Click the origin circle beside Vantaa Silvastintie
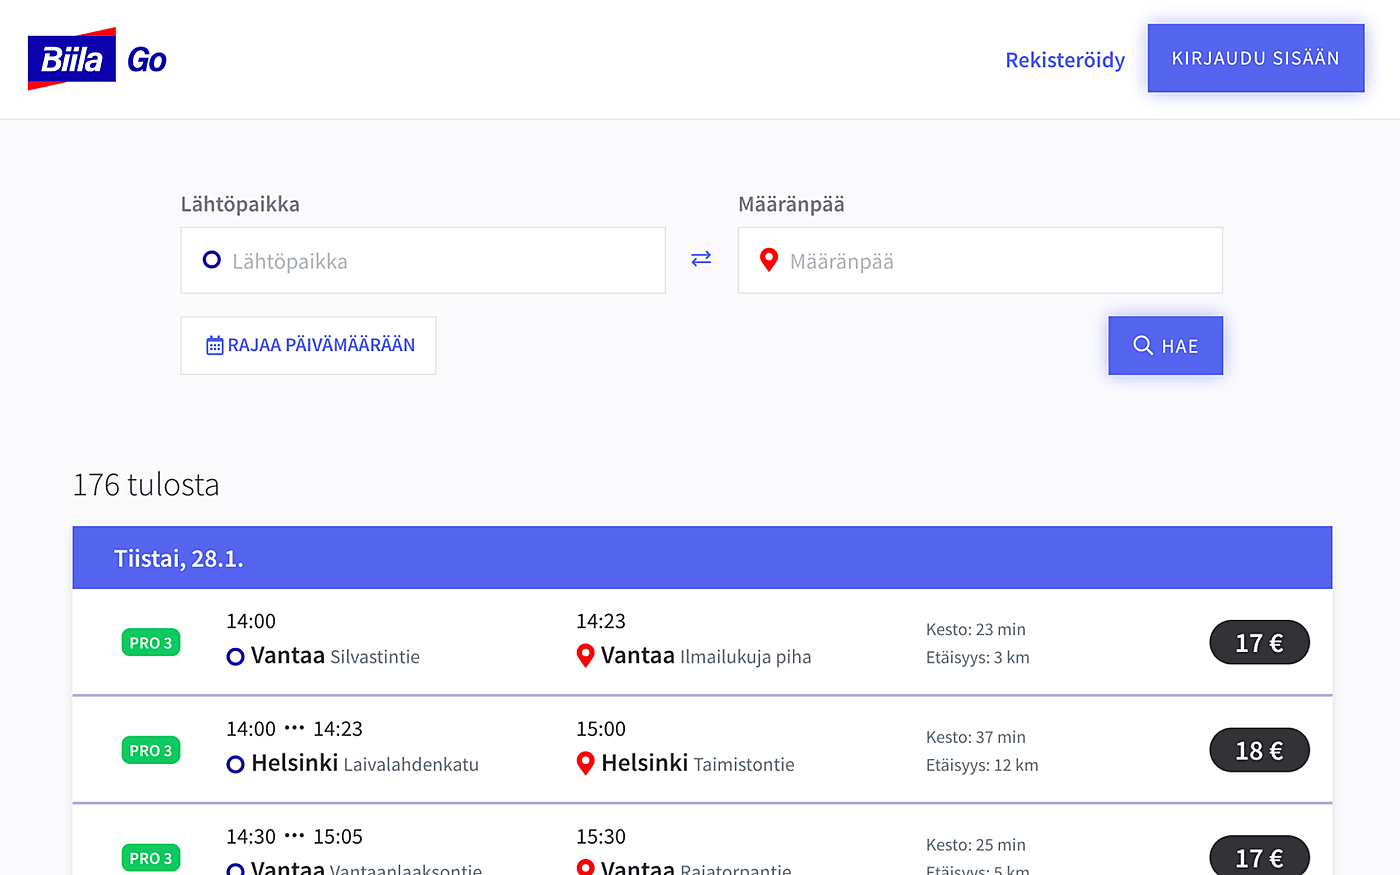Image resolution: width=1400 pixels, height=875 pixels. click(x=236, y=657)
